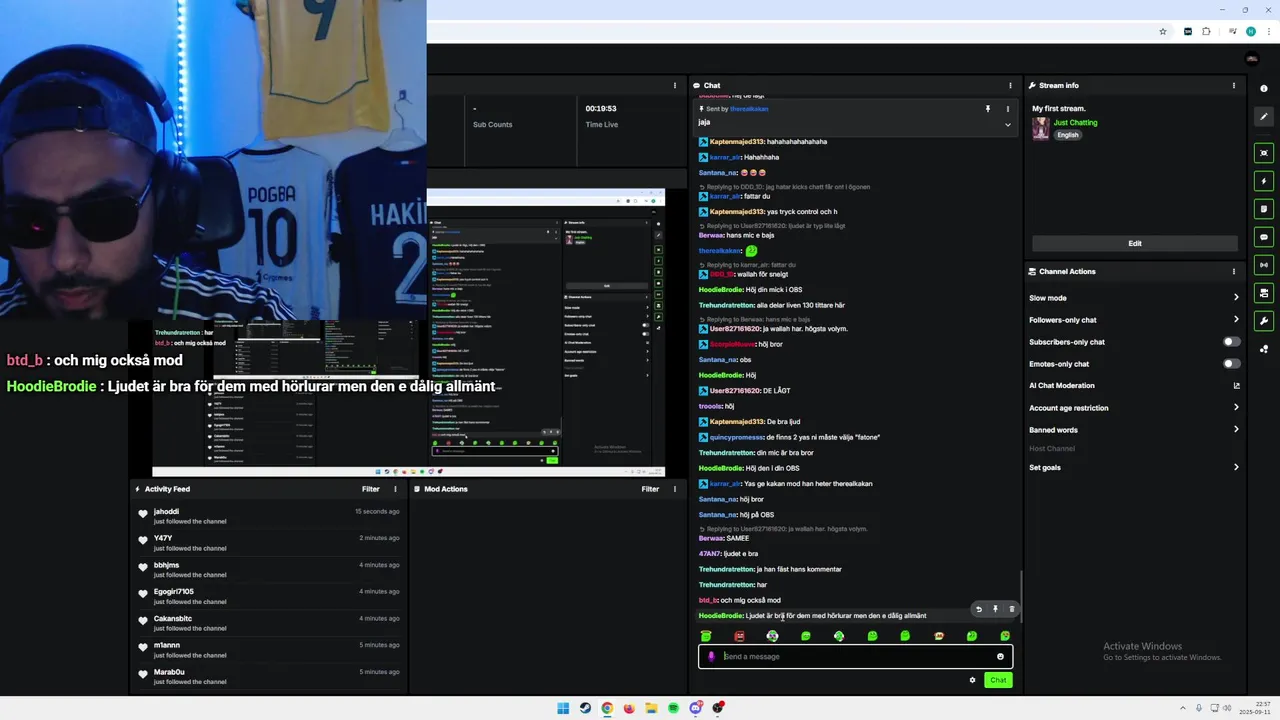The image size is (1280, 720).
Task: Click Just Chatting category thumbnail
Action: pos(1041,128)
